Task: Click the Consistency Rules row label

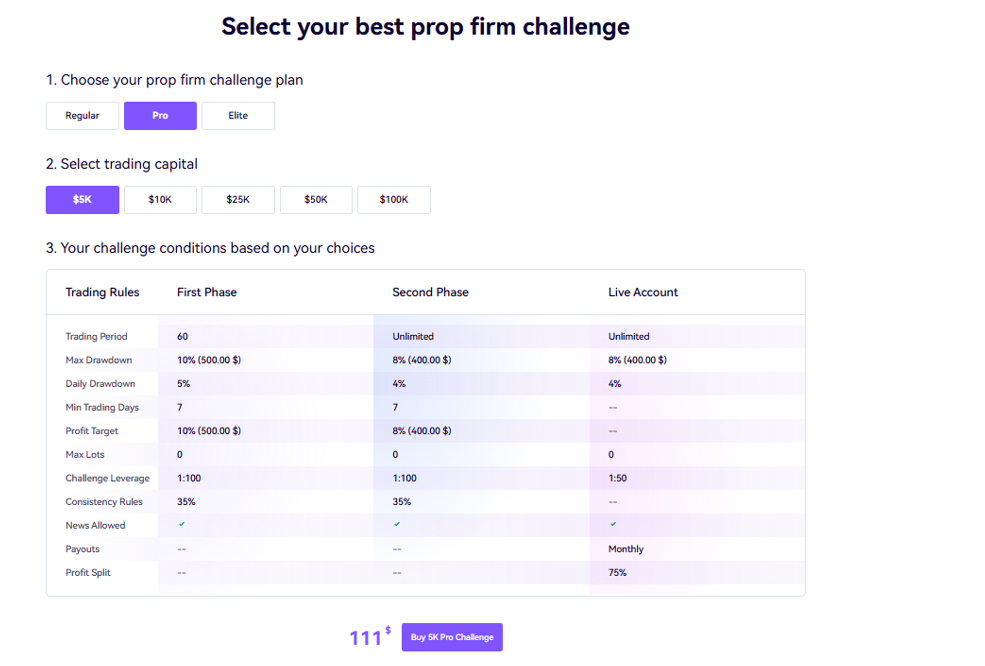Action: 104,502
